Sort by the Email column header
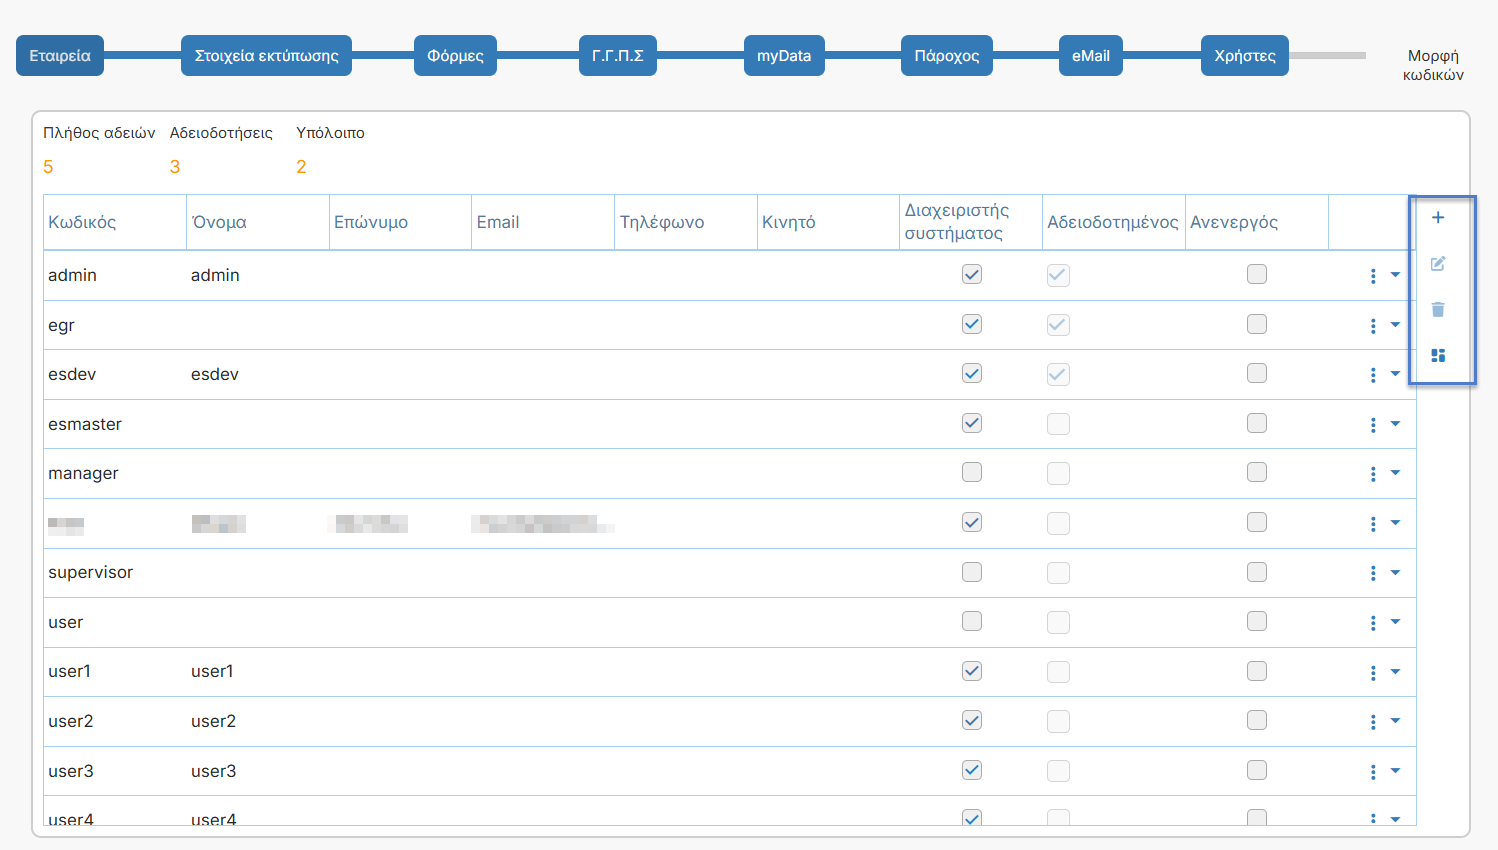This screenshot has width=1498, height=850. click(x=543, y=222)
